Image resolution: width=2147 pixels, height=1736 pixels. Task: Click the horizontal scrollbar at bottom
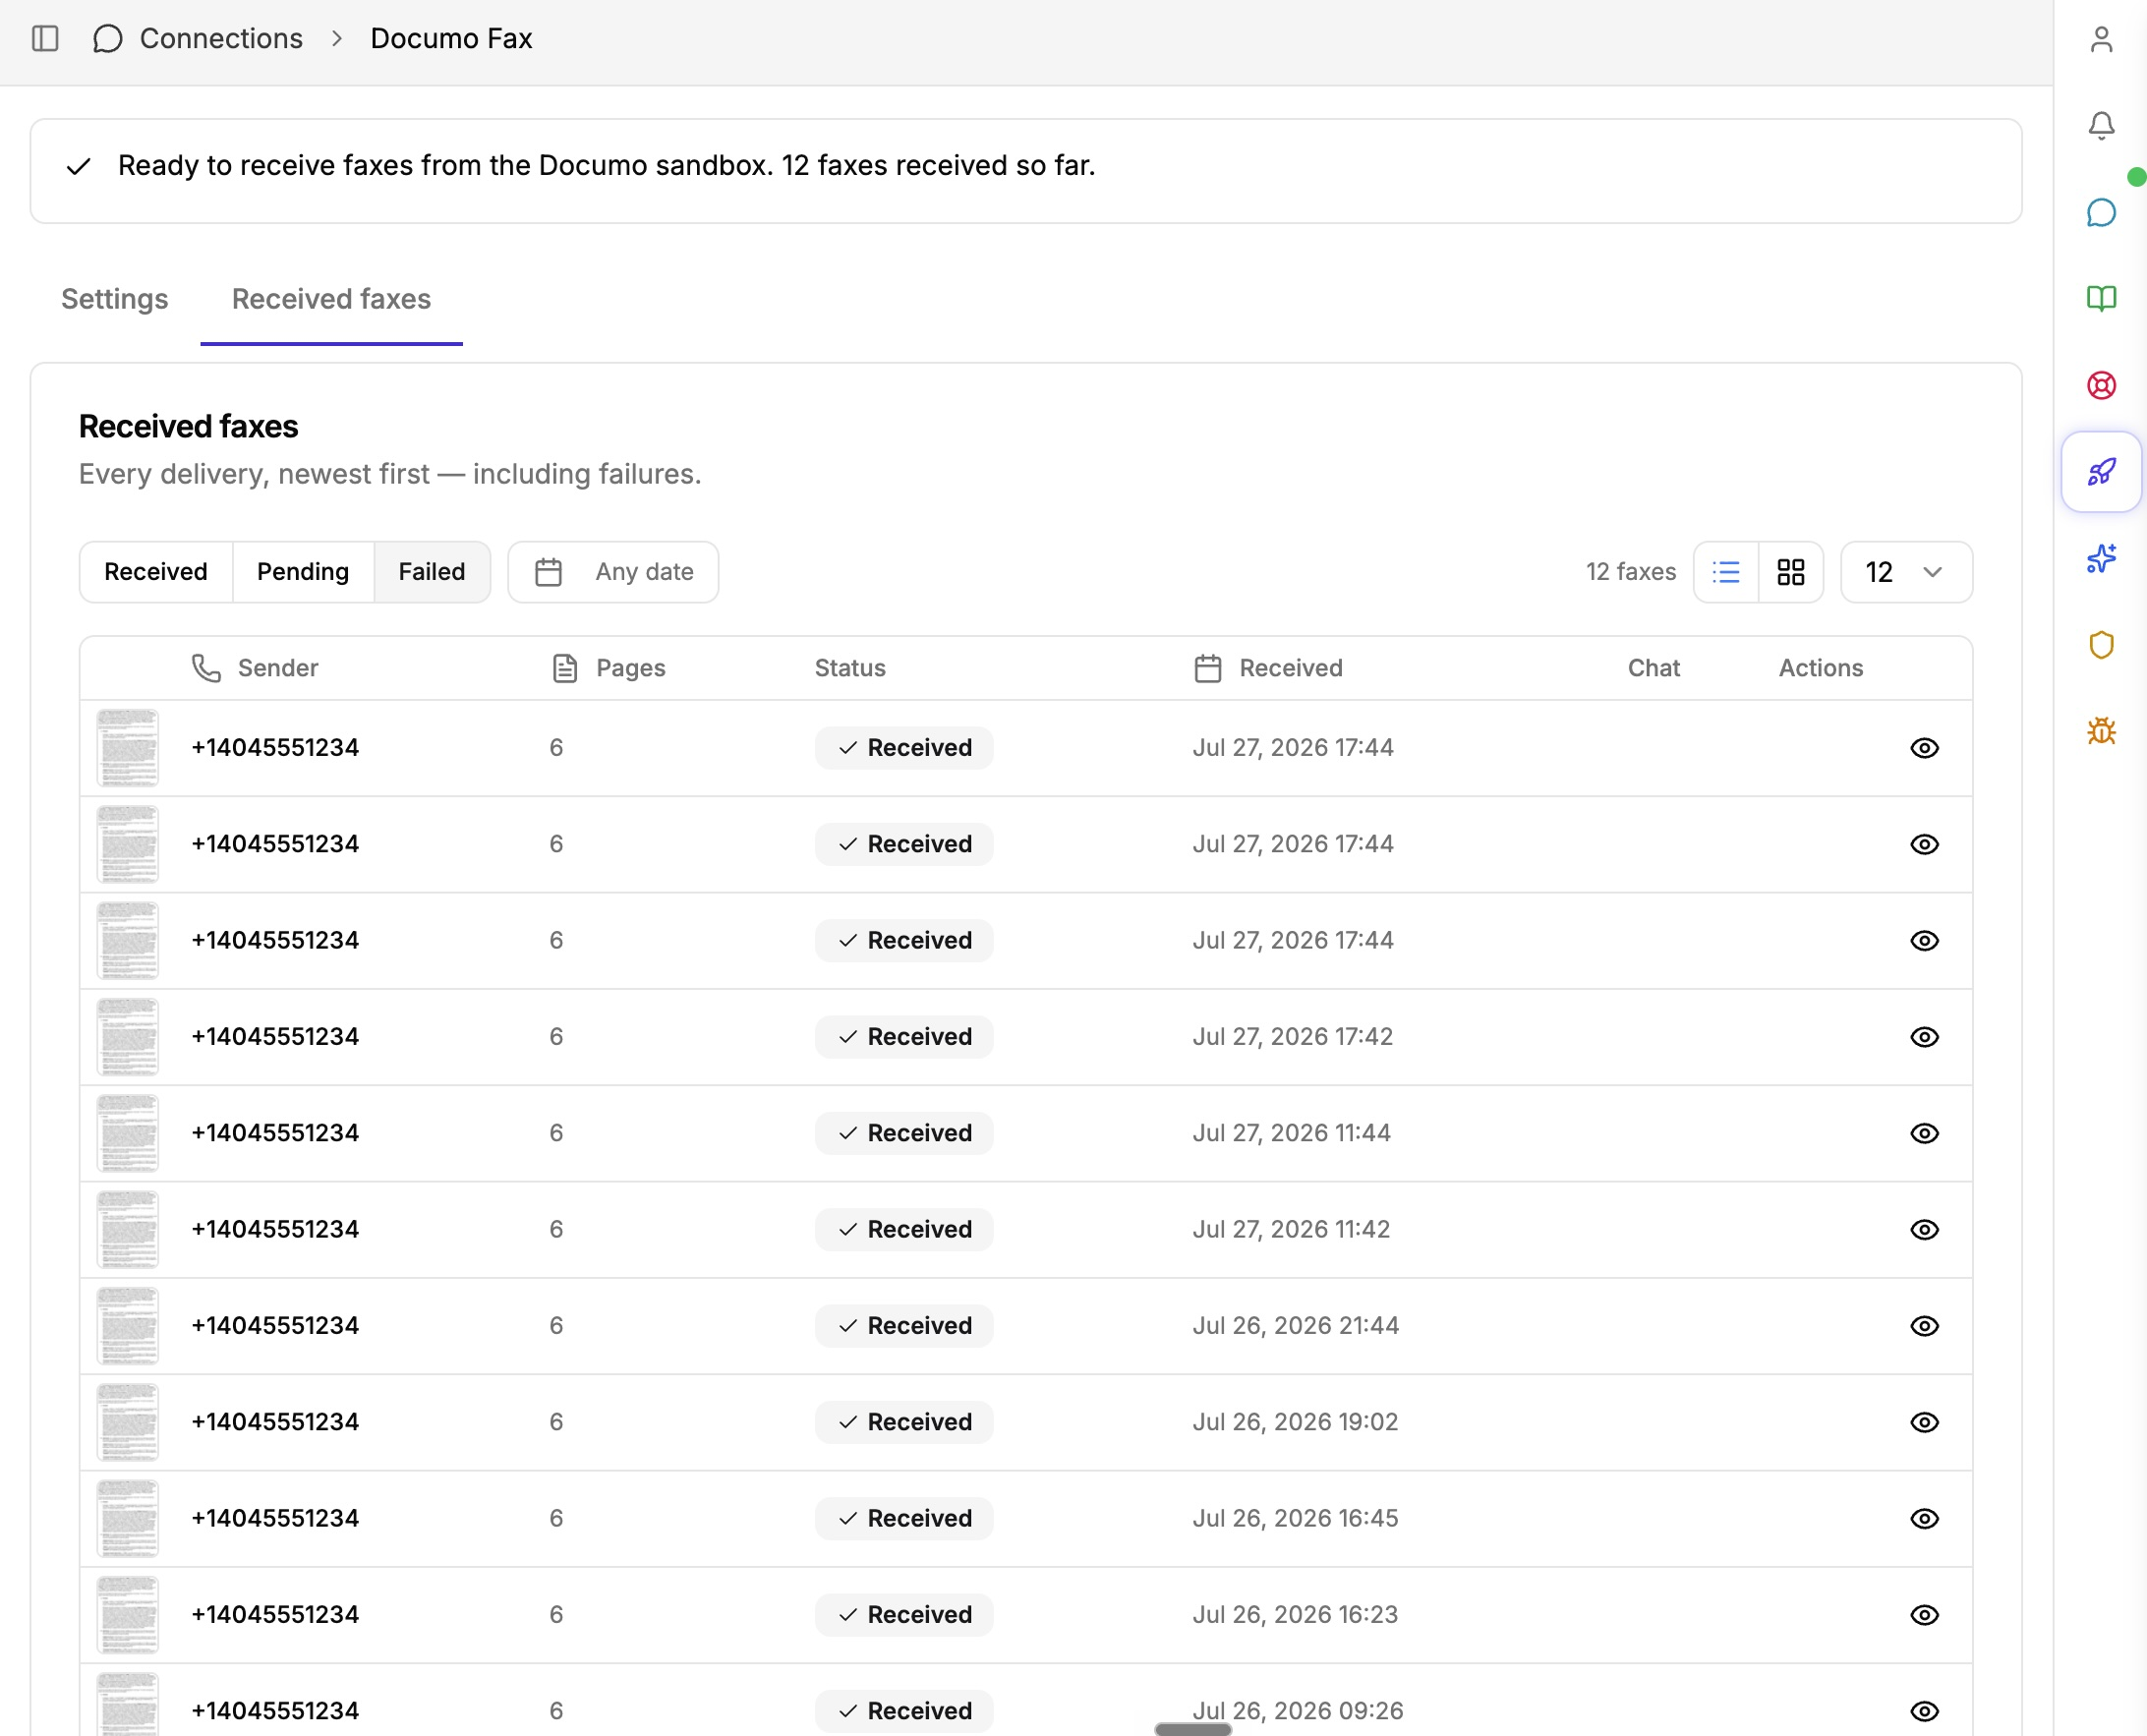pyautogui.click(x=1192, y=1729)
